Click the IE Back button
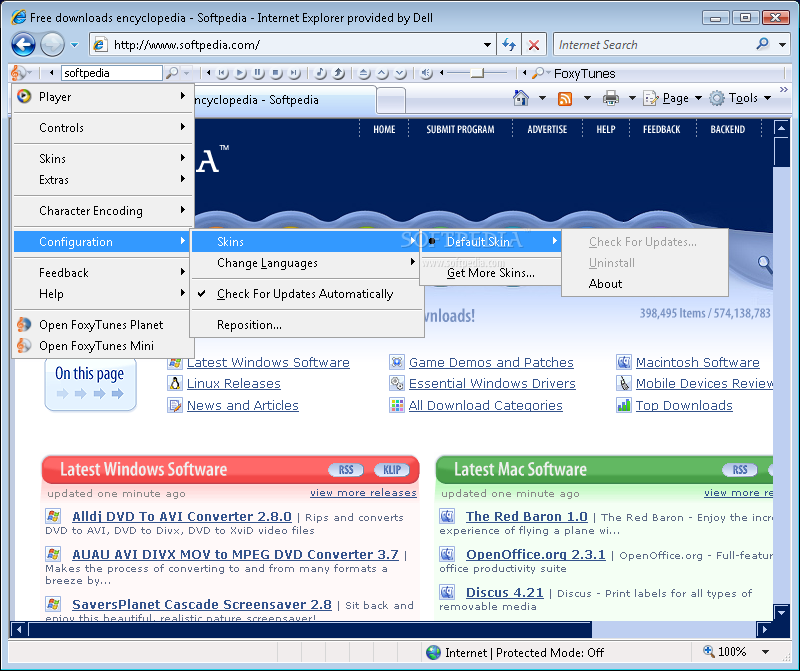 coord(23,44)
